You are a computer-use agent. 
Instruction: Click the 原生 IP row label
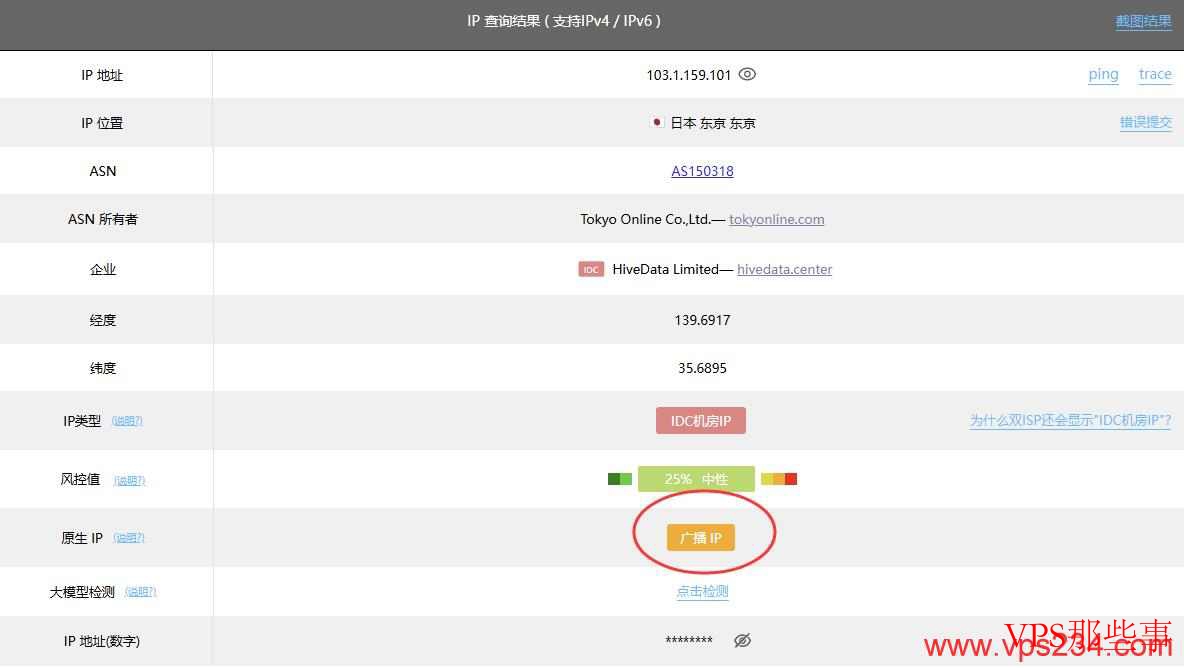tap(82, 538)
